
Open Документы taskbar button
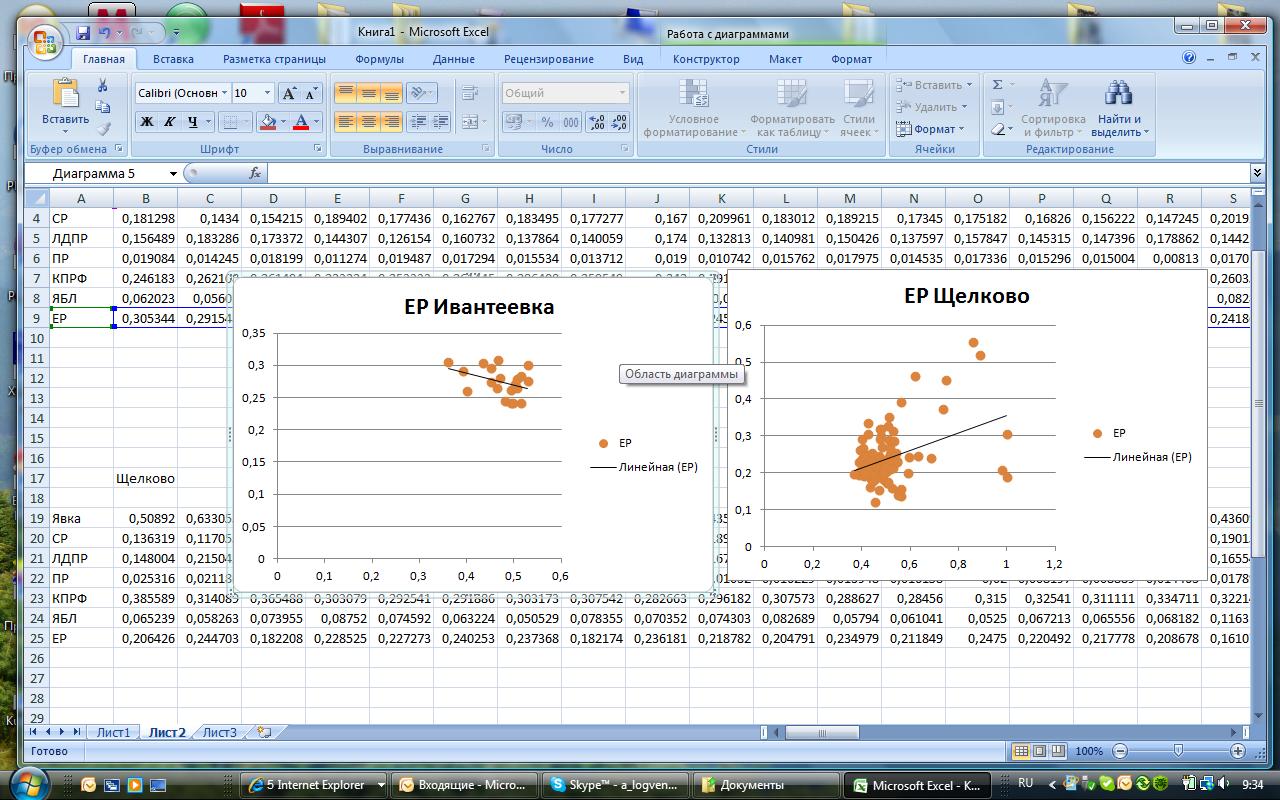click(765, 785)
